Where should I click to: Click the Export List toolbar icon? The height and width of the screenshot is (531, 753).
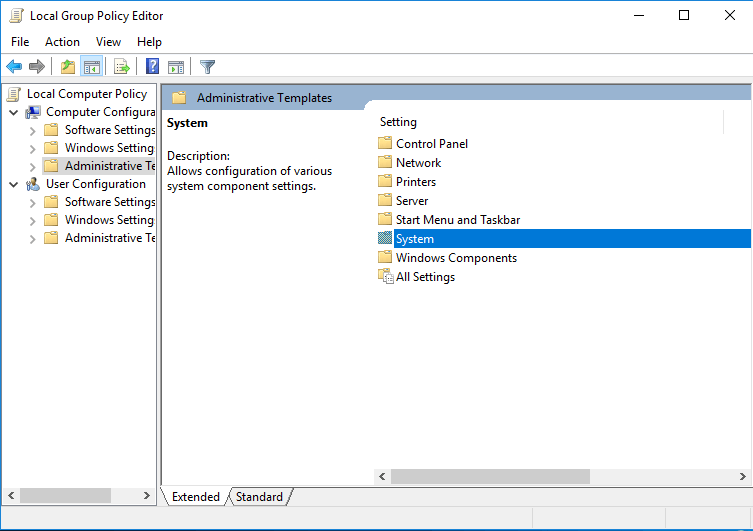121,66
